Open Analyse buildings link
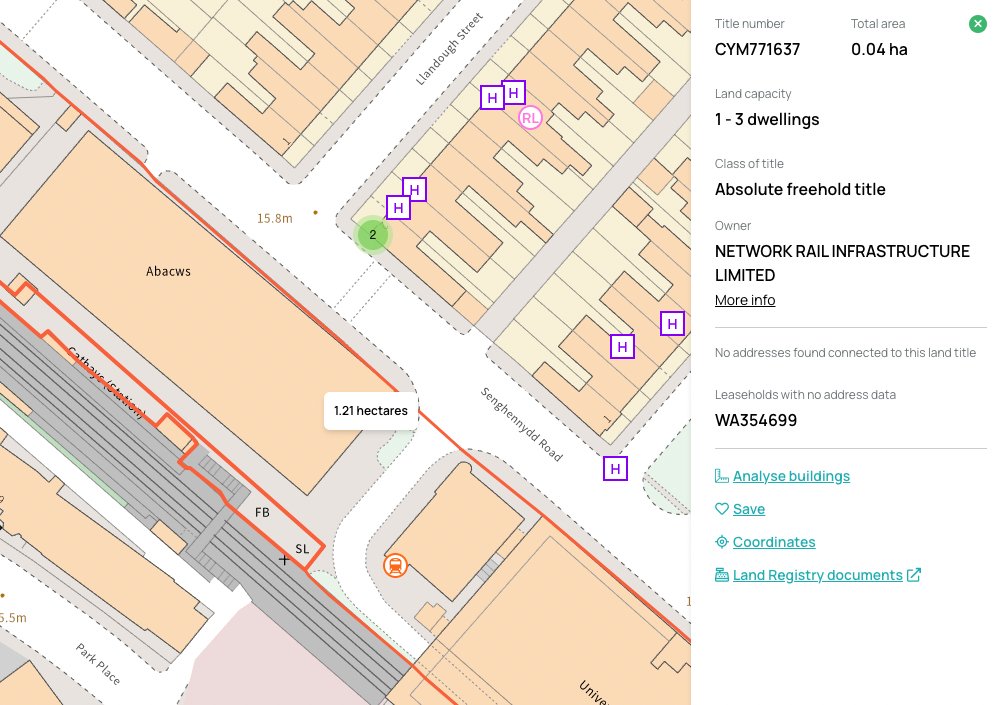The image size is (1008, 705). (791, 476)
